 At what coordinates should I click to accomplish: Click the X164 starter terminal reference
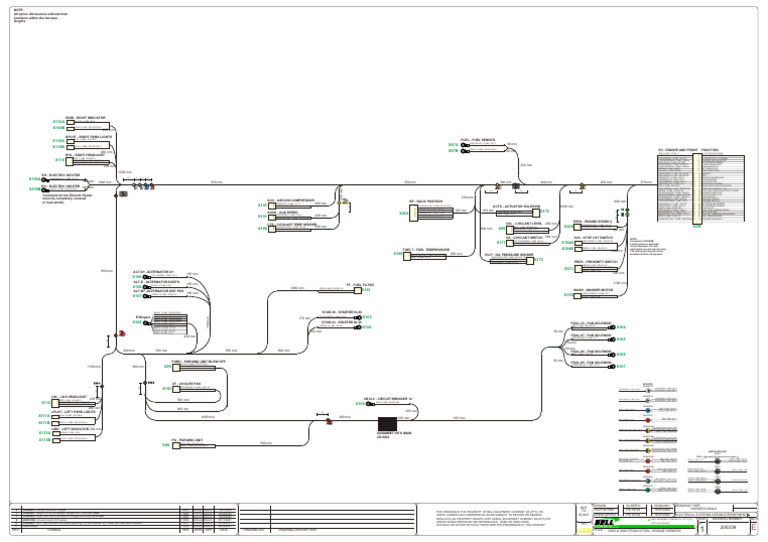pyautogui.click(x=367, y=327)
